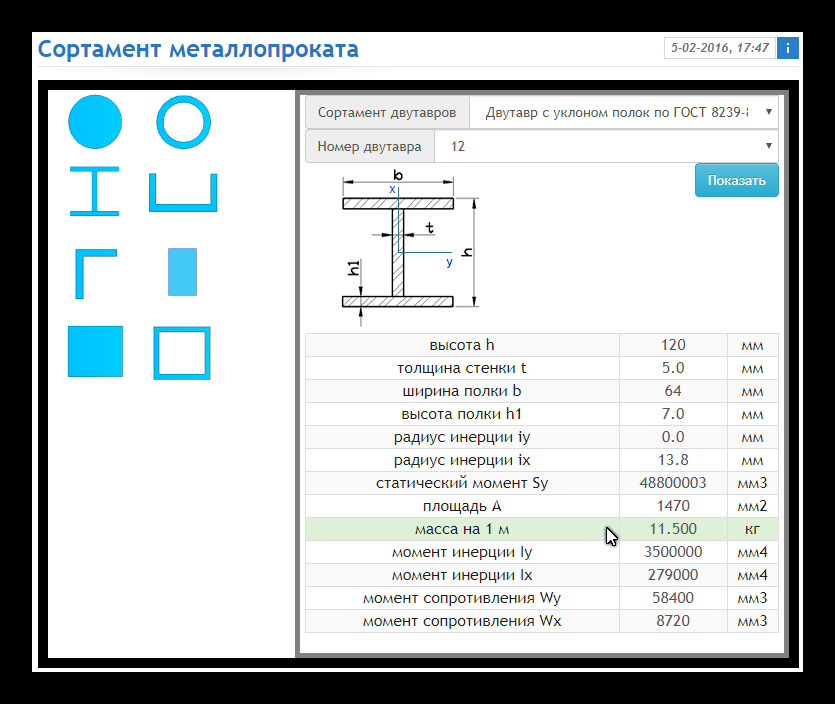Image resolution: width=835 pixels, height=704 pixels.
Task: Open the I-beam assortment type dropdown
Action: click(x=624, y=112)
